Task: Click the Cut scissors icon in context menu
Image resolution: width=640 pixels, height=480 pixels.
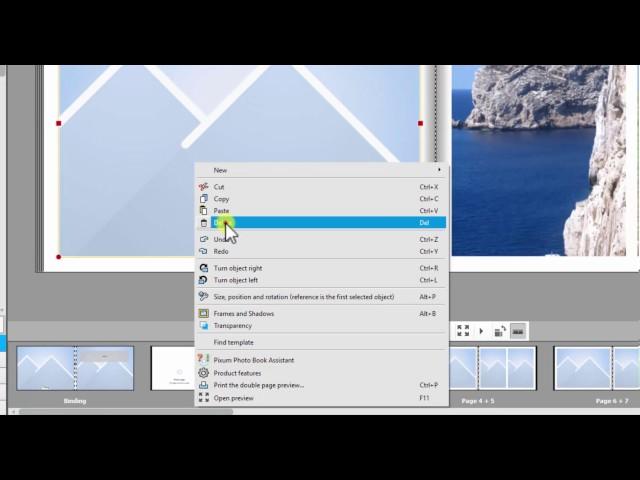Action: click(203, 187)
